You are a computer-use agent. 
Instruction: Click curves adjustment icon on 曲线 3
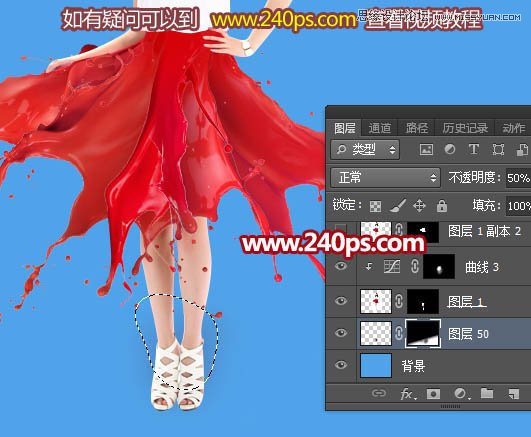point(392,267)
